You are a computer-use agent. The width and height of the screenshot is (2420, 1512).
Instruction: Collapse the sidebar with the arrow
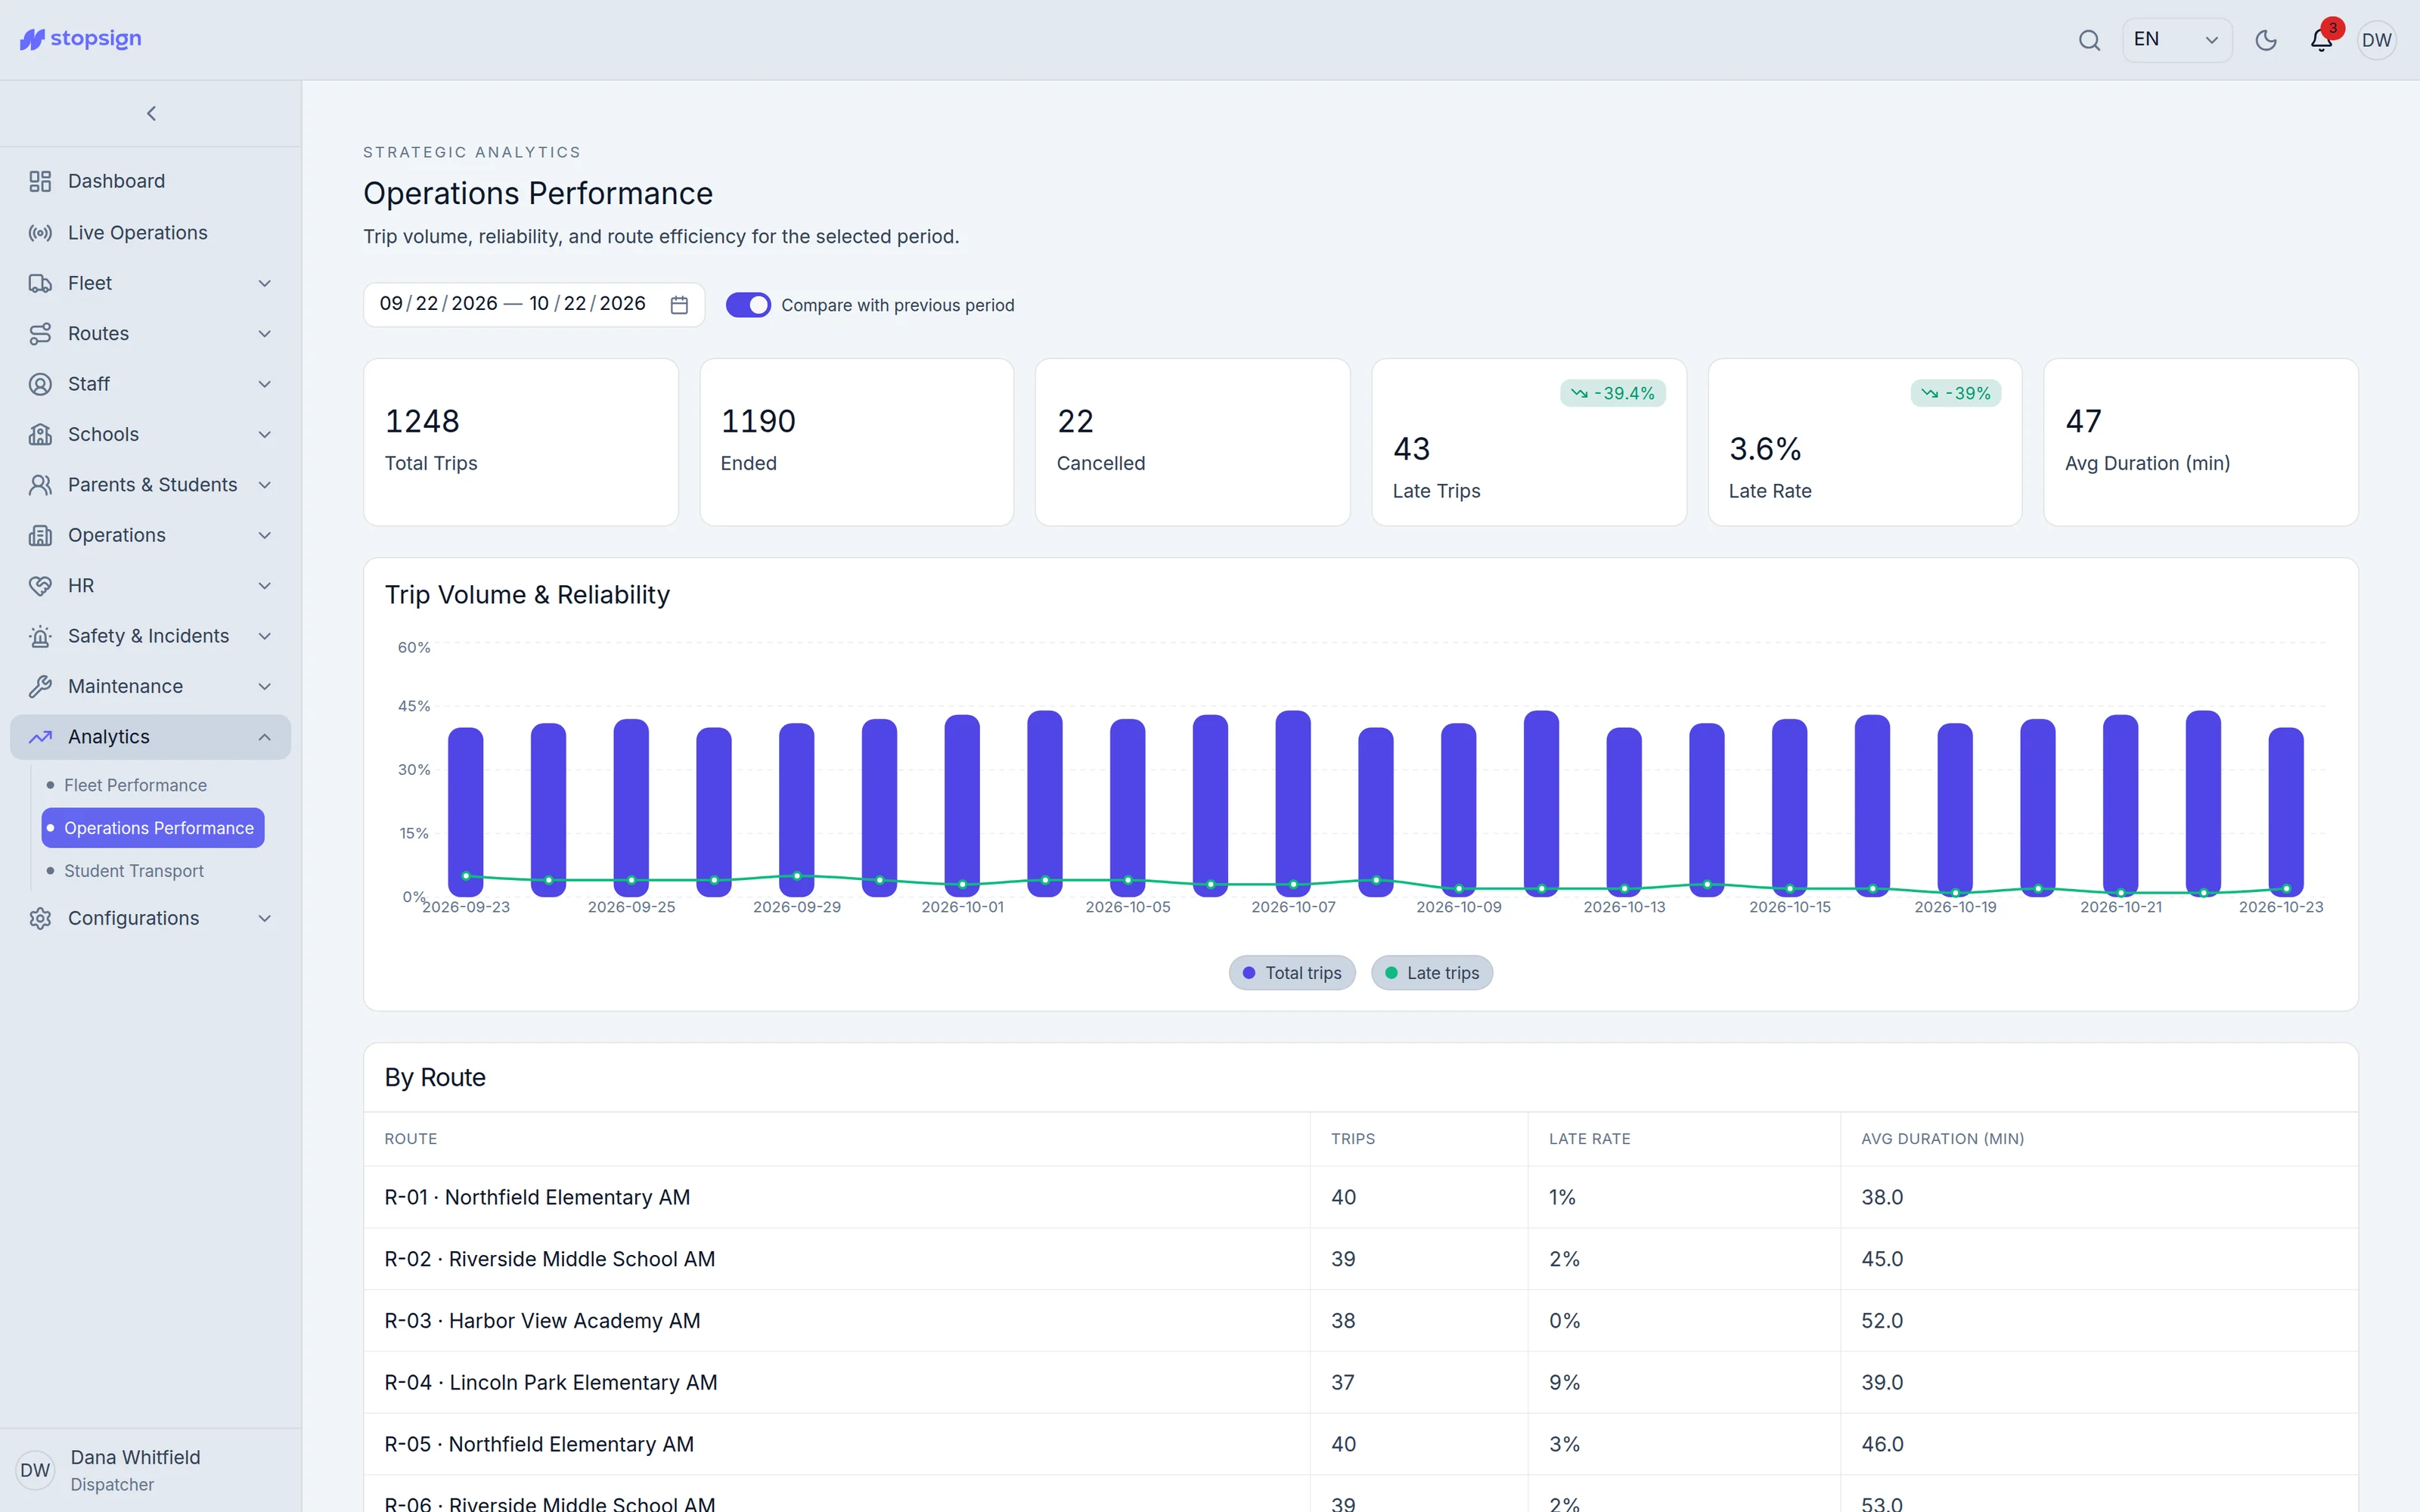point(151,114)
